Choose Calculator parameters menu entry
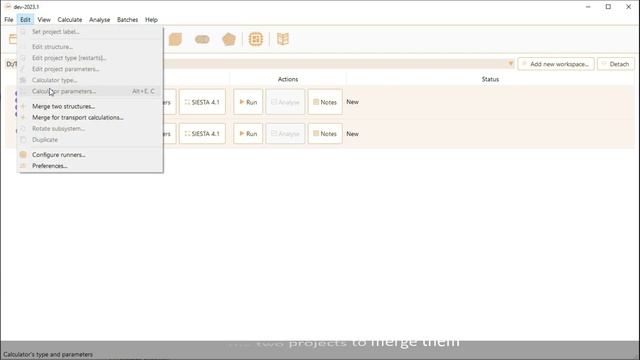The height and width of the screenshot is (360, 640). 90,91
